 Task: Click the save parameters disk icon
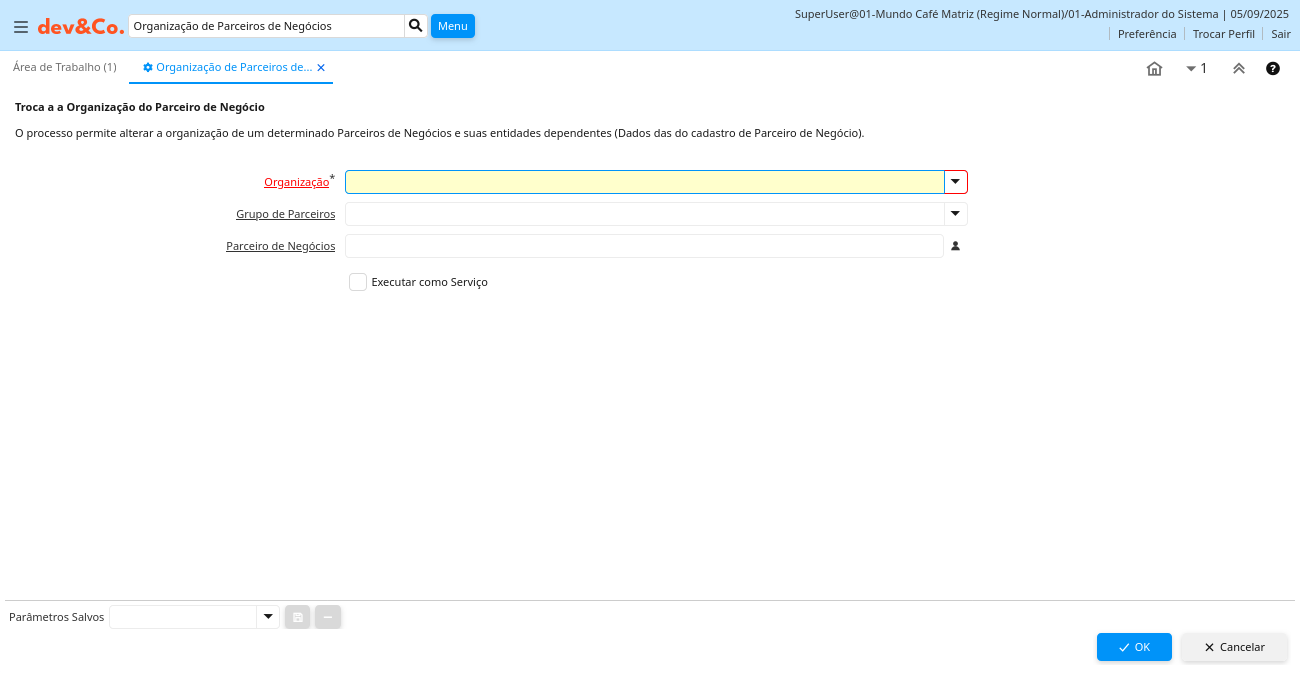coord(297,617)
